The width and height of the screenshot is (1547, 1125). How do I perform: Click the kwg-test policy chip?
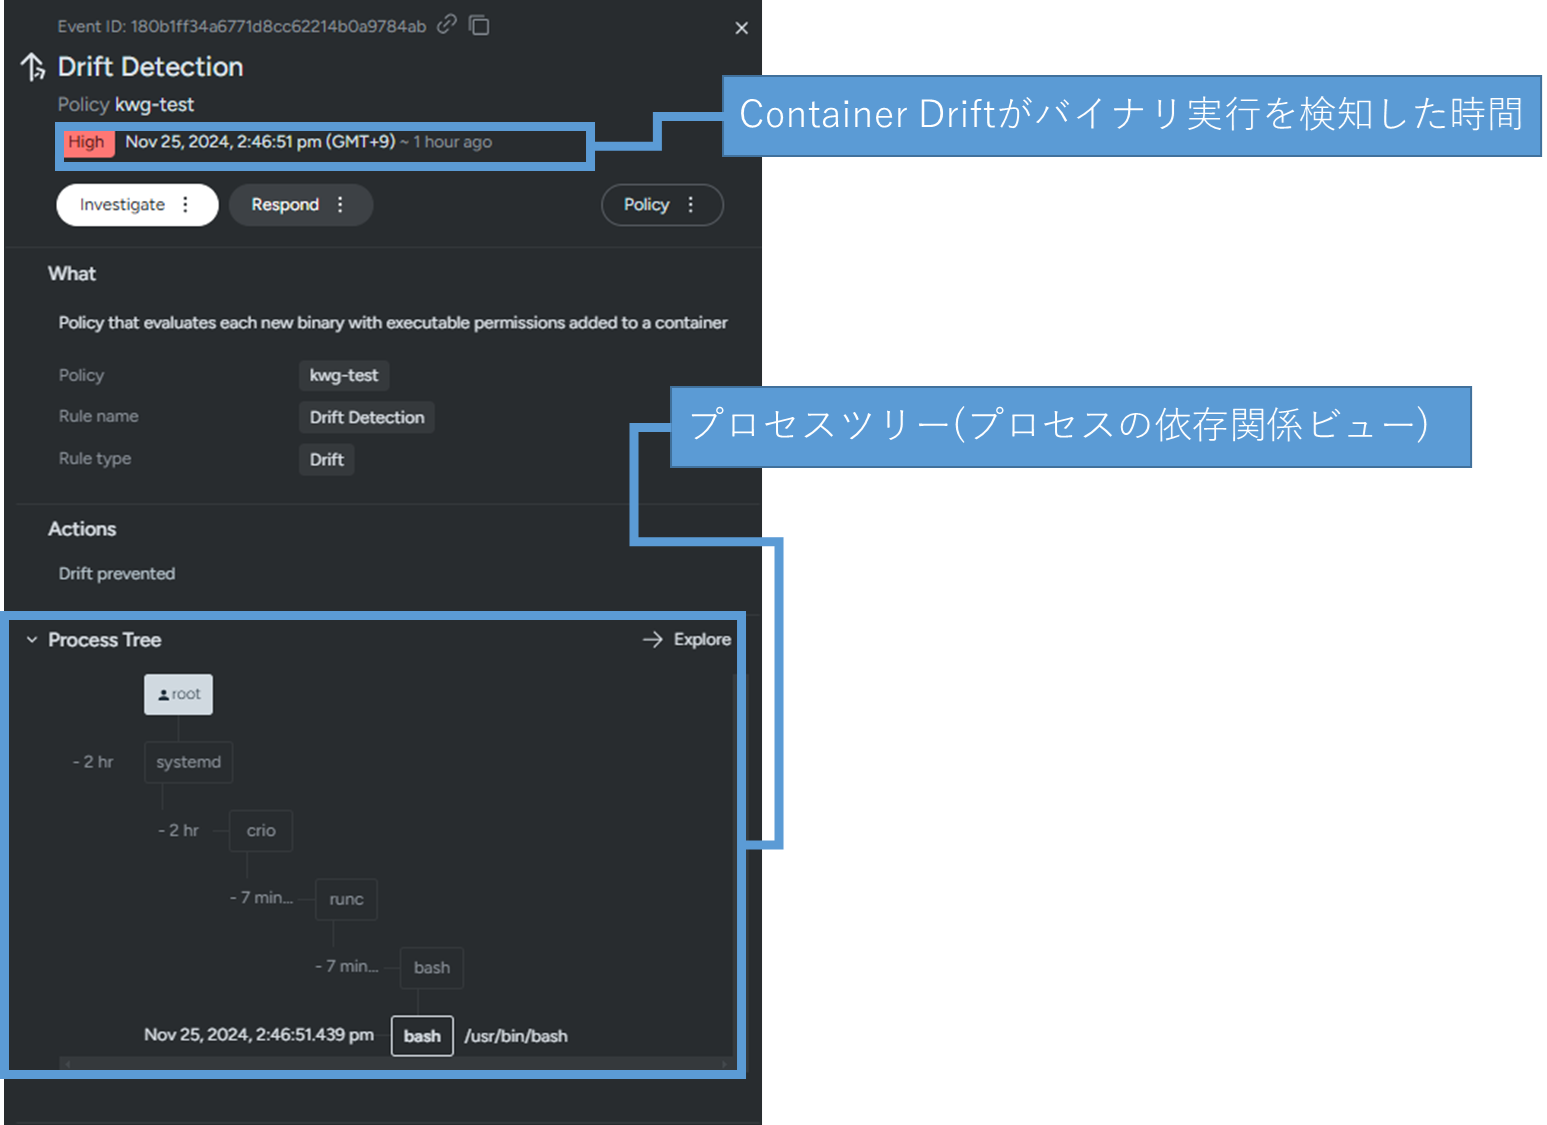(344, 376)
